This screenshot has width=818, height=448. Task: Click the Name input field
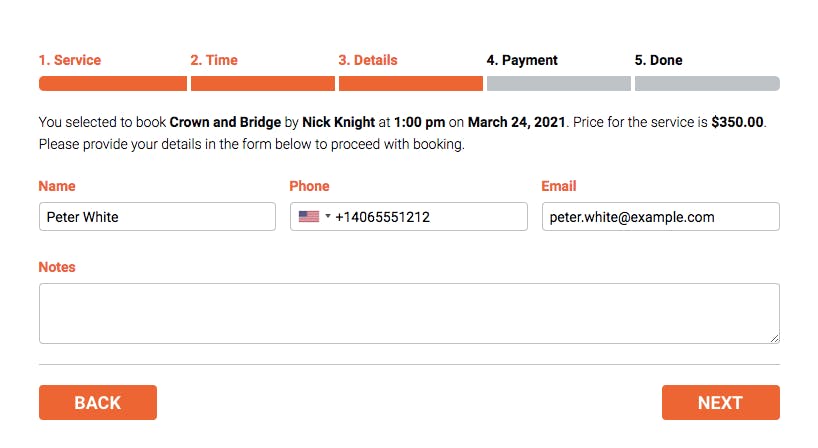coord(157,217)
